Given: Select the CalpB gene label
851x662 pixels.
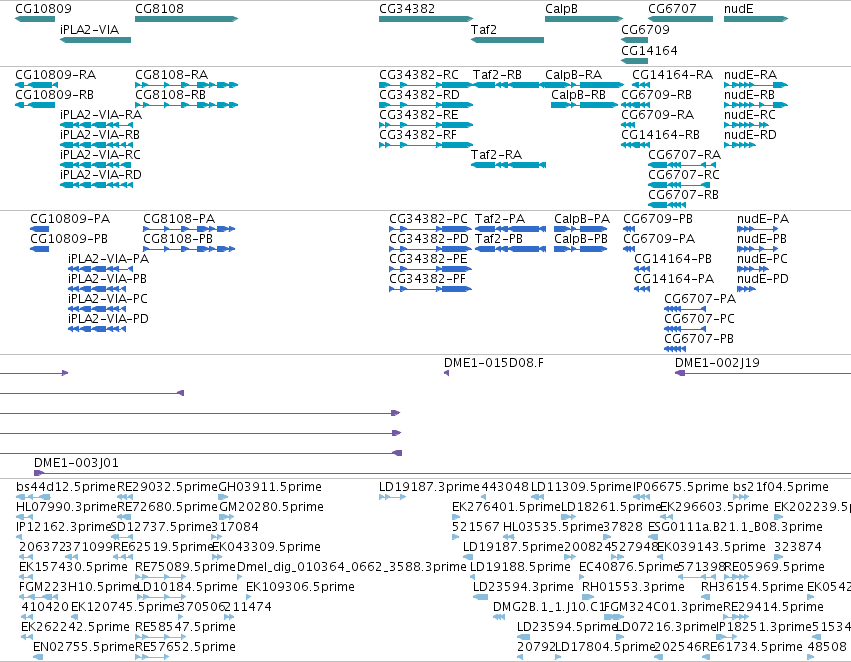Looking at the screenshot, I should [x=561, y=9].
